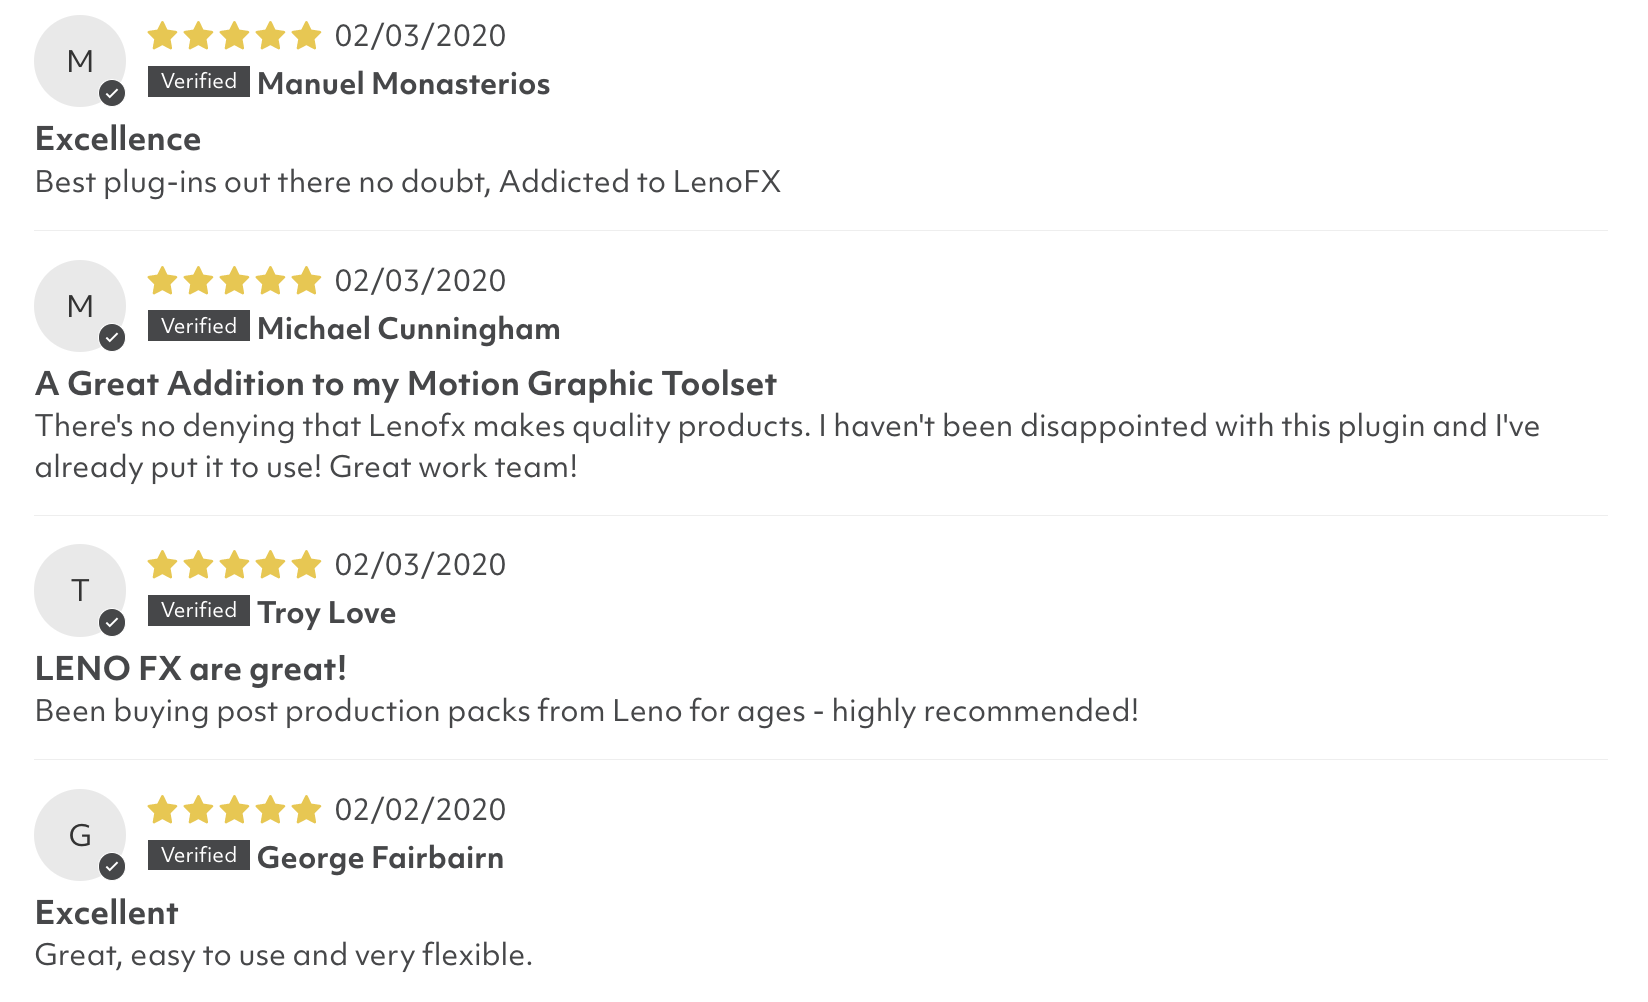Image resolution: width=1648 pixels, height=1002 pixels.
Task: Click Verified badge next to George Fairbairn
Action: pyautogui.click(x=199, y=855)
